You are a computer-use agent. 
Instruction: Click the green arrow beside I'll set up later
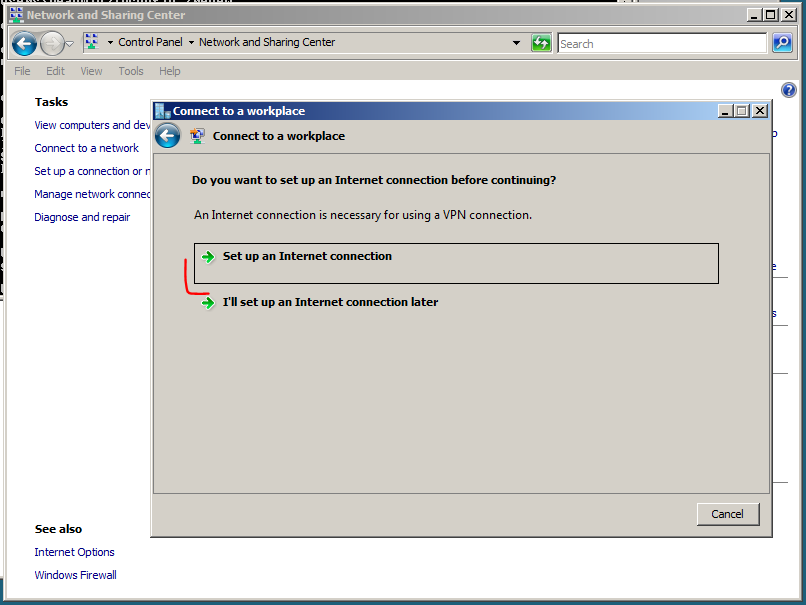tap(208, 303)
